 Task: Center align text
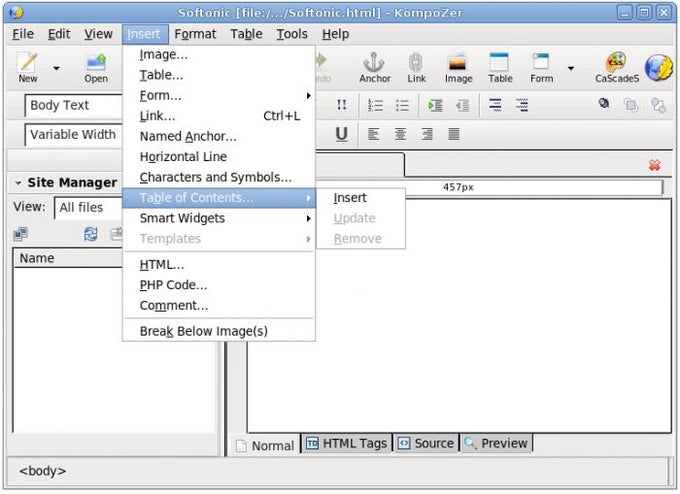click(400, 134)
